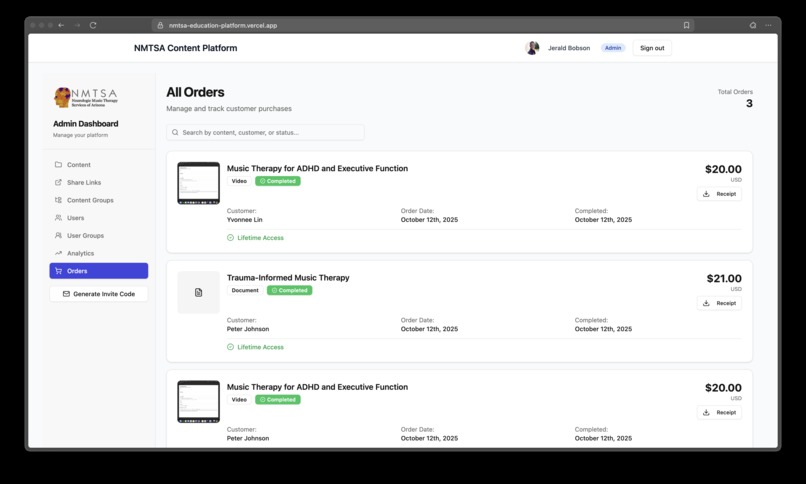806x484 pixels.
Task: Click the NMTSA Content Platform title
Action: (x=186, y=48)
